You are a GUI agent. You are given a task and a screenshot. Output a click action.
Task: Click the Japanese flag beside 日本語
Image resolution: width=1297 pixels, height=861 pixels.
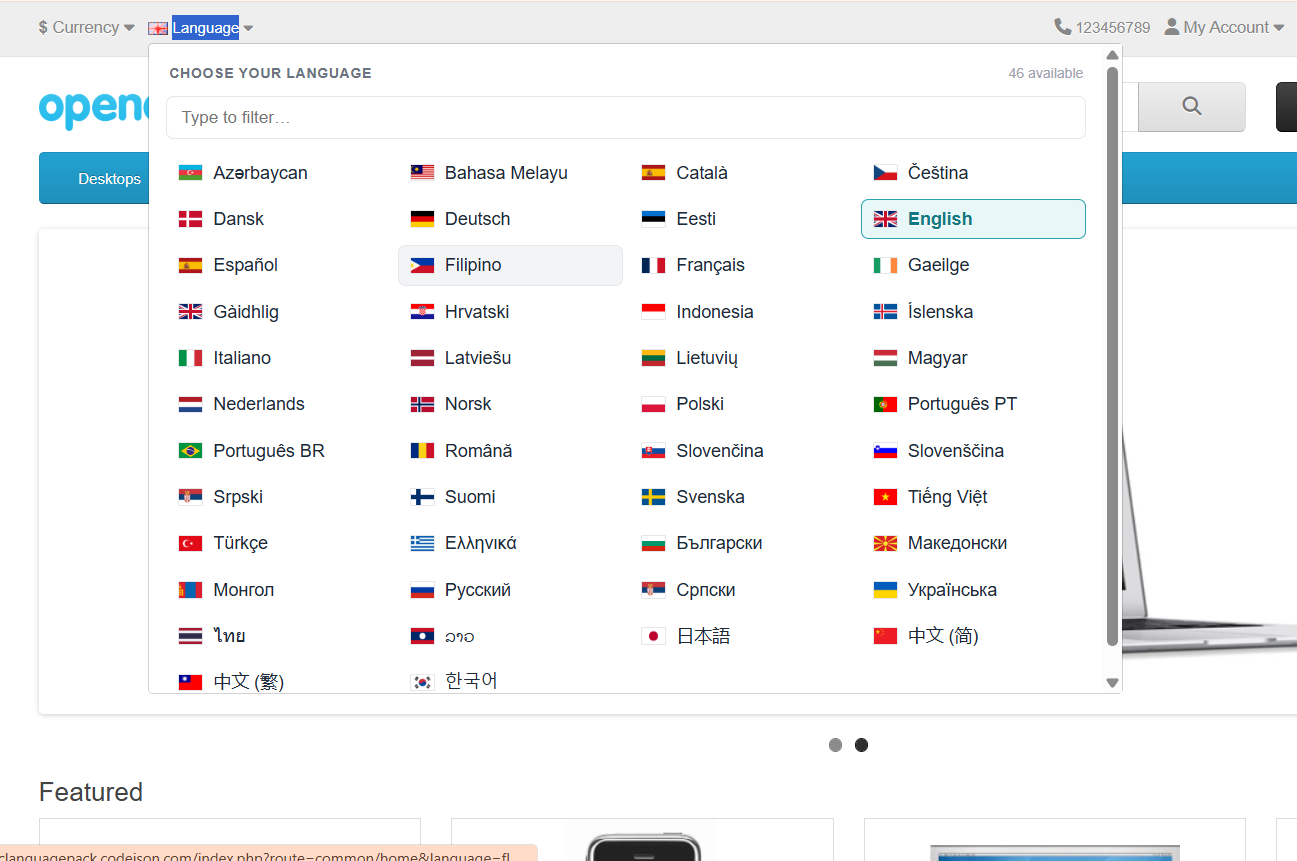(x=654, y=635)
